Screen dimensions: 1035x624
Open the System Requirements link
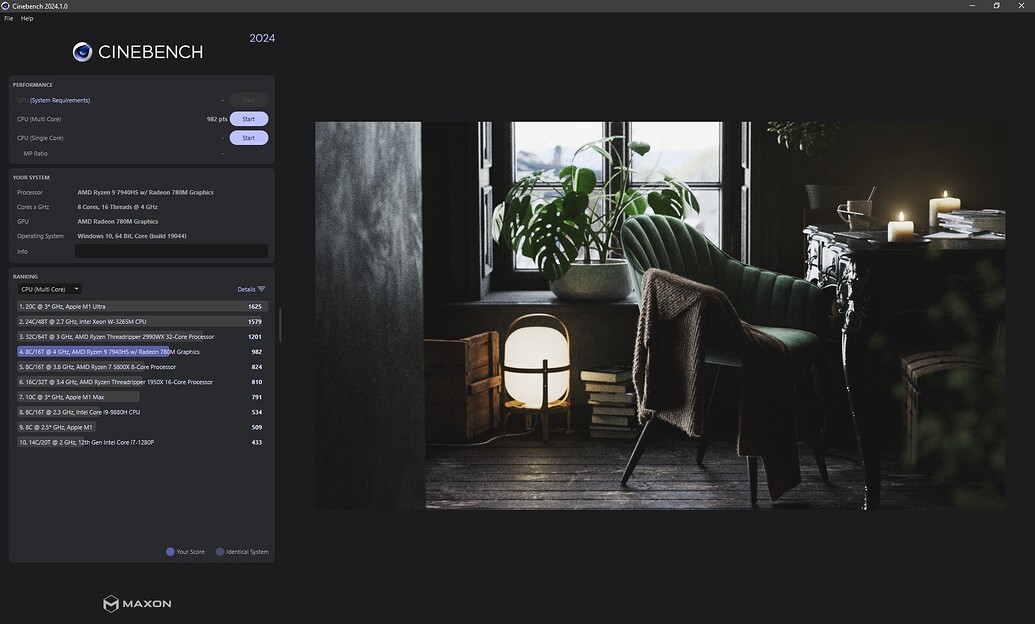point(60,100)
